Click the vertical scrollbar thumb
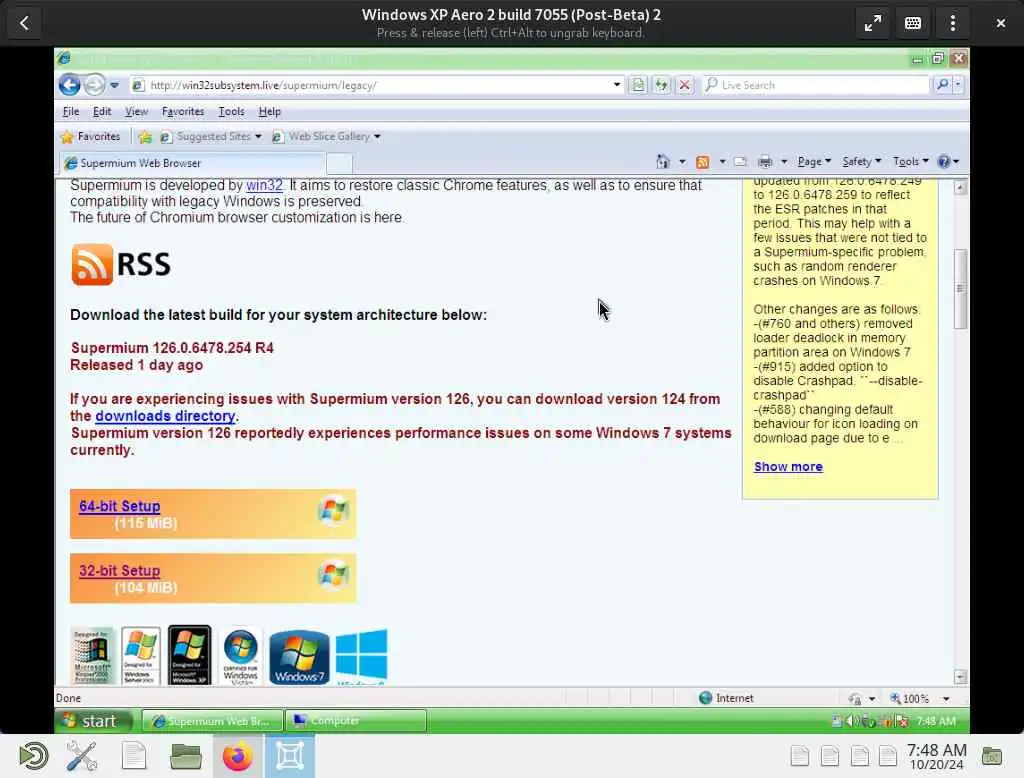Viewport: 1024px width, 778px height. pos(960,288)
